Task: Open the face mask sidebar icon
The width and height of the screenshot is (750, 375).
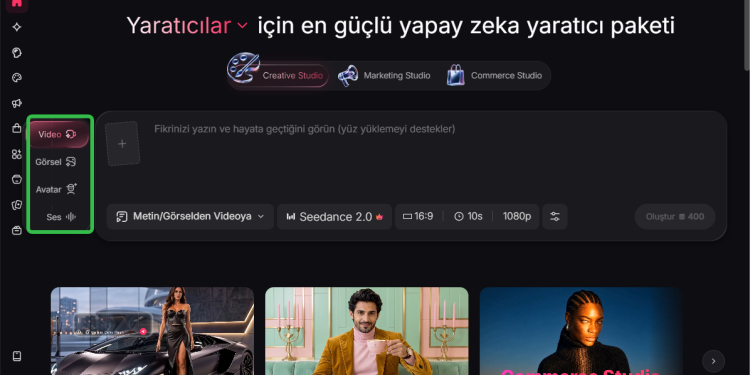Action: coord(17,179)
